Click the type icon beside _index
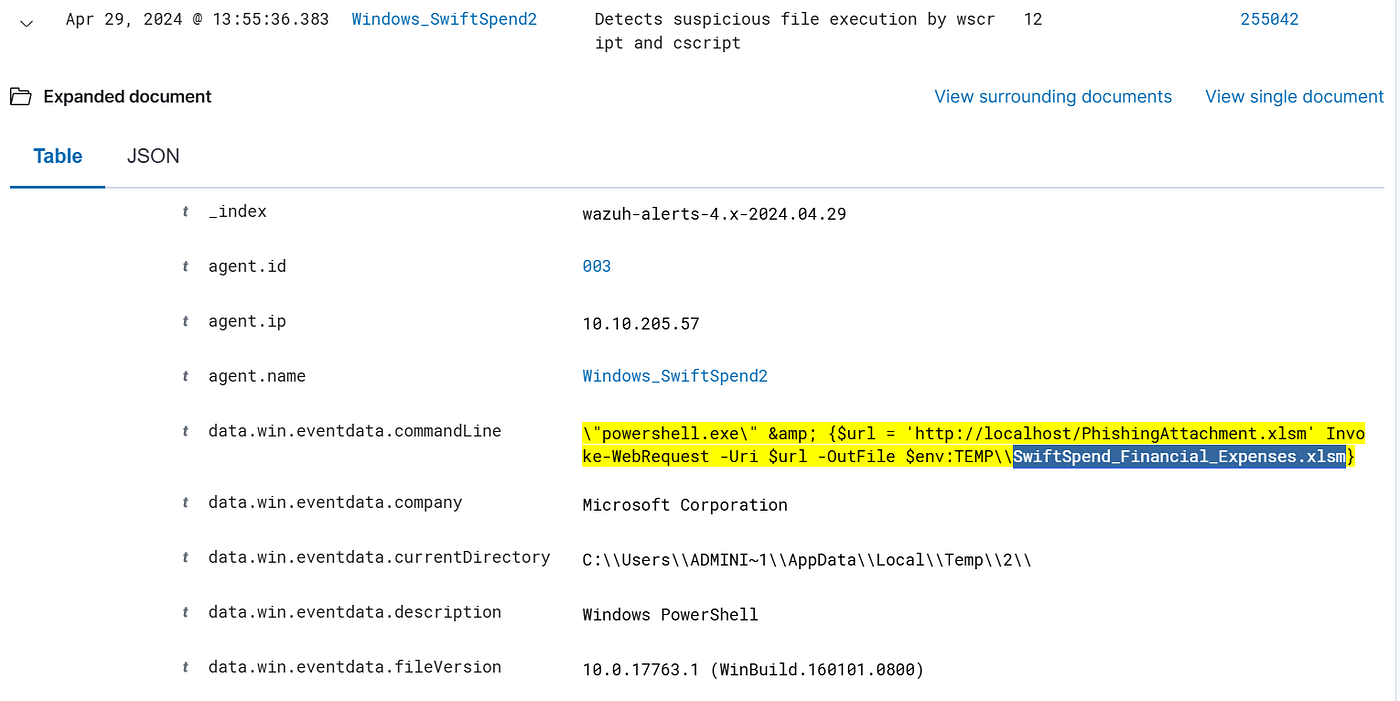 pos(185,212)
